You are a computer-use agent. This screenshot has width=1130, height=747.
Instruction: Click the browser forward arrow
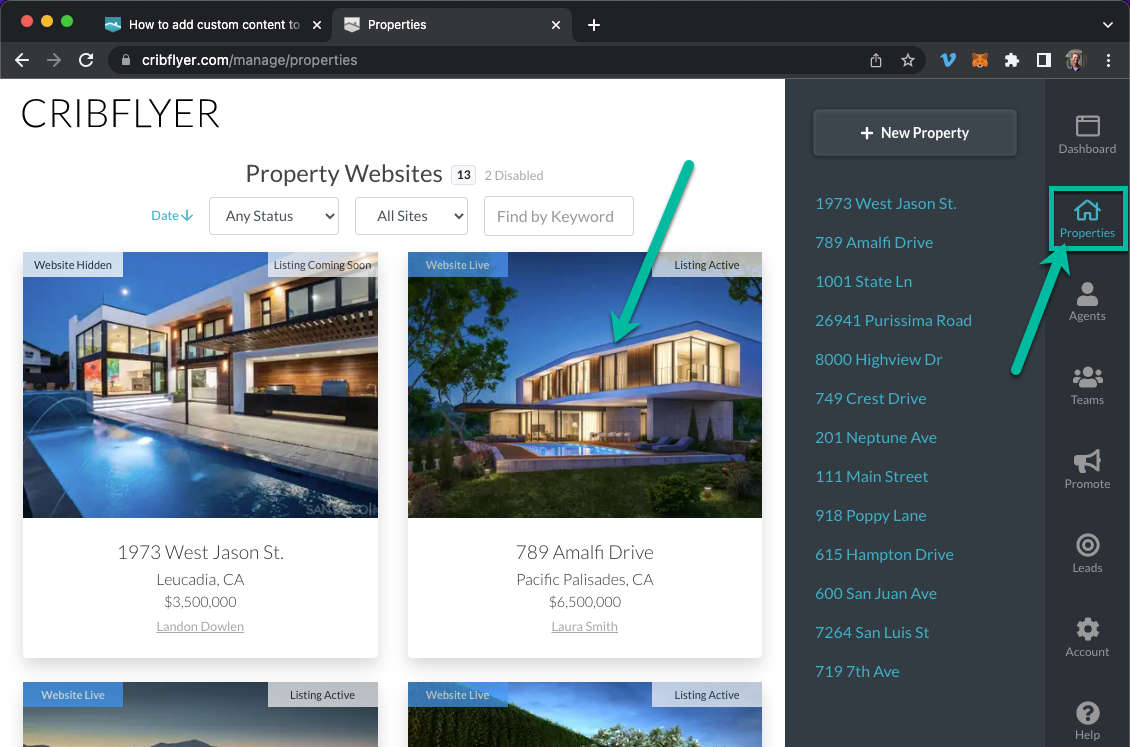(x=54, y=60)
